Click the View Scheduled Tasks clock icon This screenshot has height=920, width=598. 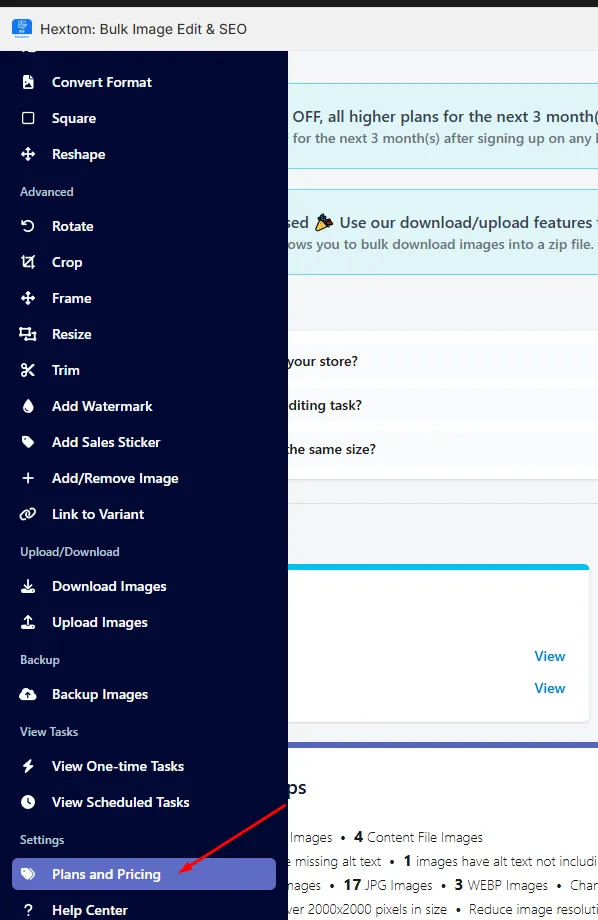28,801
